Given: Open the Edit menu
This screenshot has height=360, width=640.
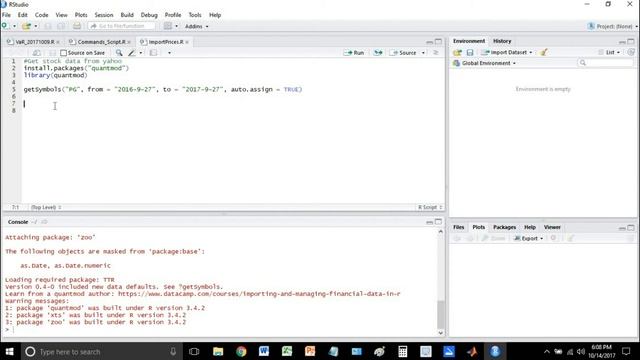Looking at the screenshot, I should pyautogui.click(x=23, y=15).
